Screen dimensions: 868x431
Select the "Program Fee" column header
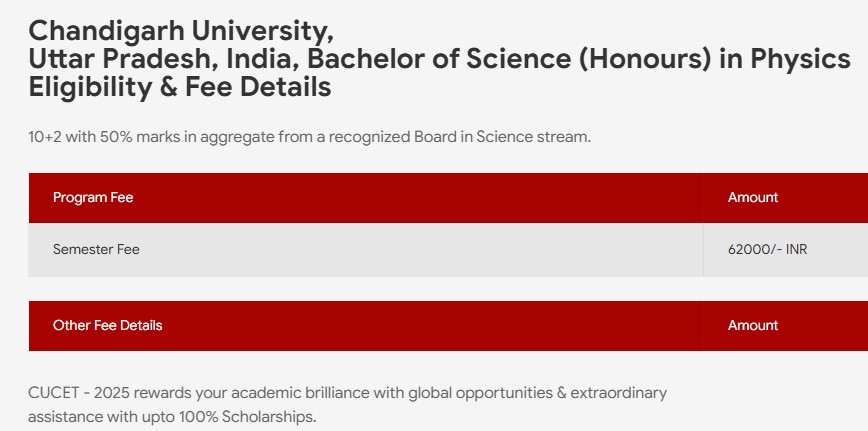tap(93, 198)
